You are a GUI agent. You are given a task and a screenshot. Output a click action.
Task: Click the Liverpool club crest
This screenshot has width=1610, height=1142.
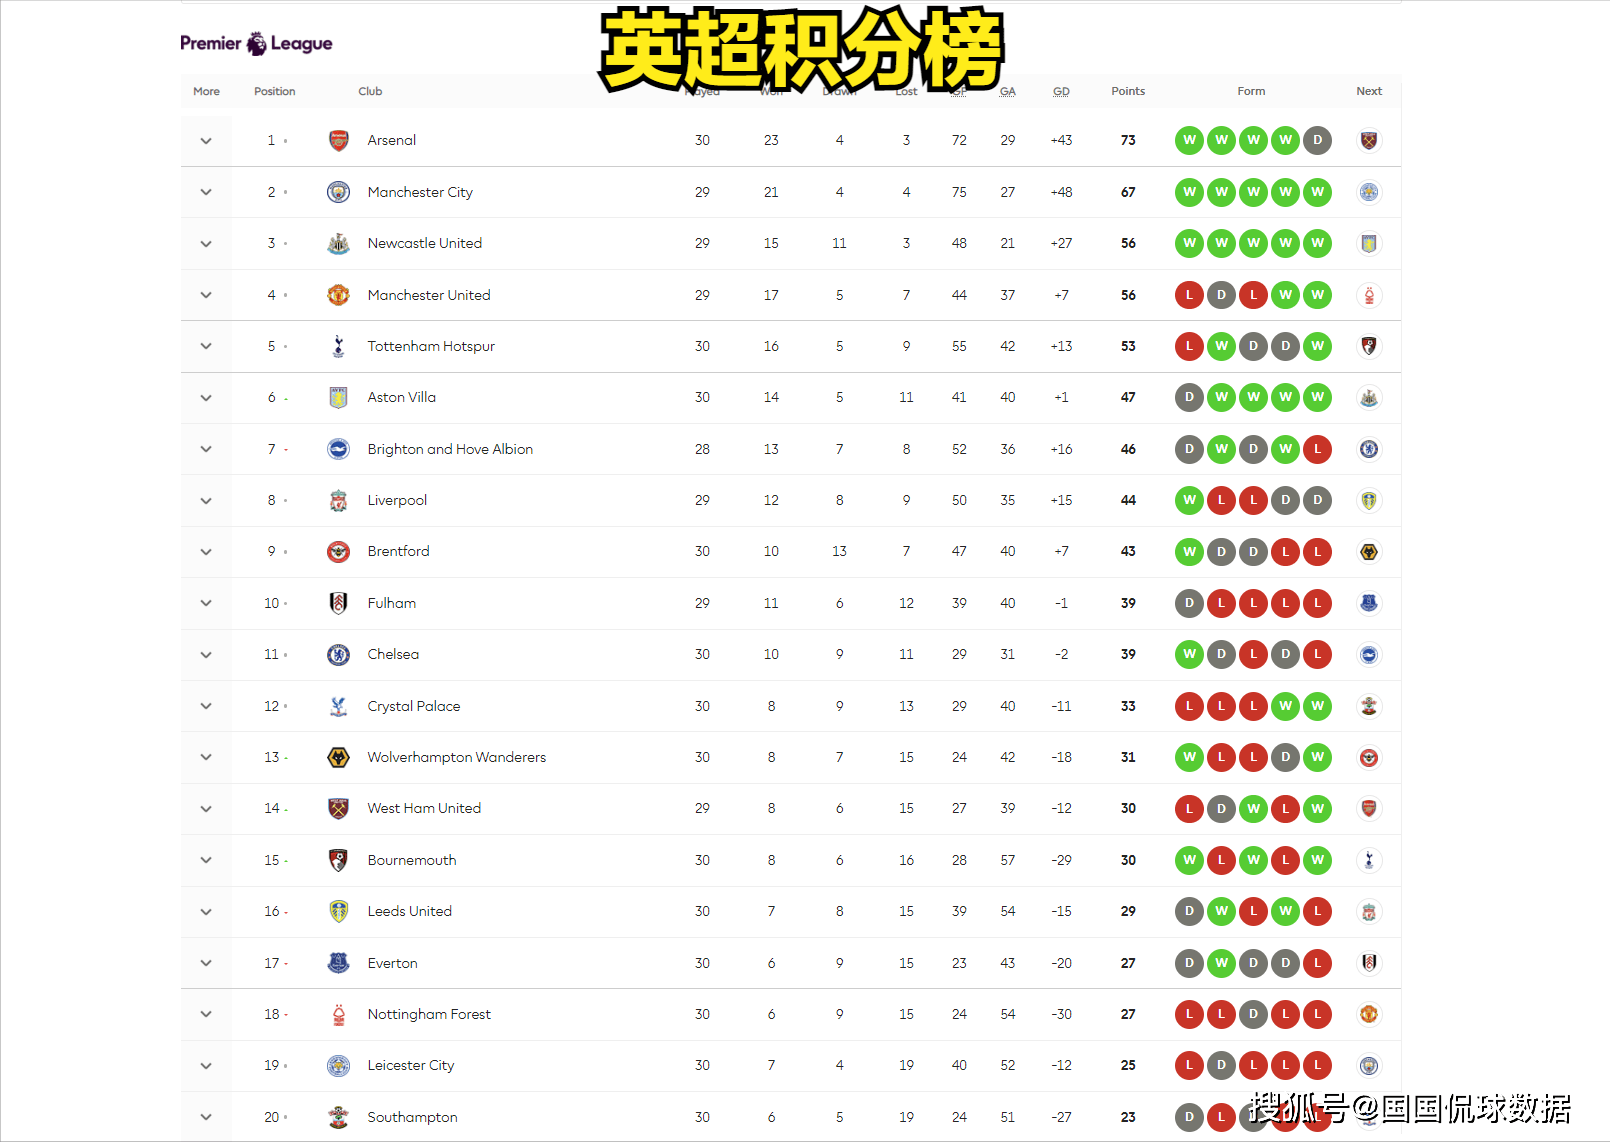pos(339,500)
